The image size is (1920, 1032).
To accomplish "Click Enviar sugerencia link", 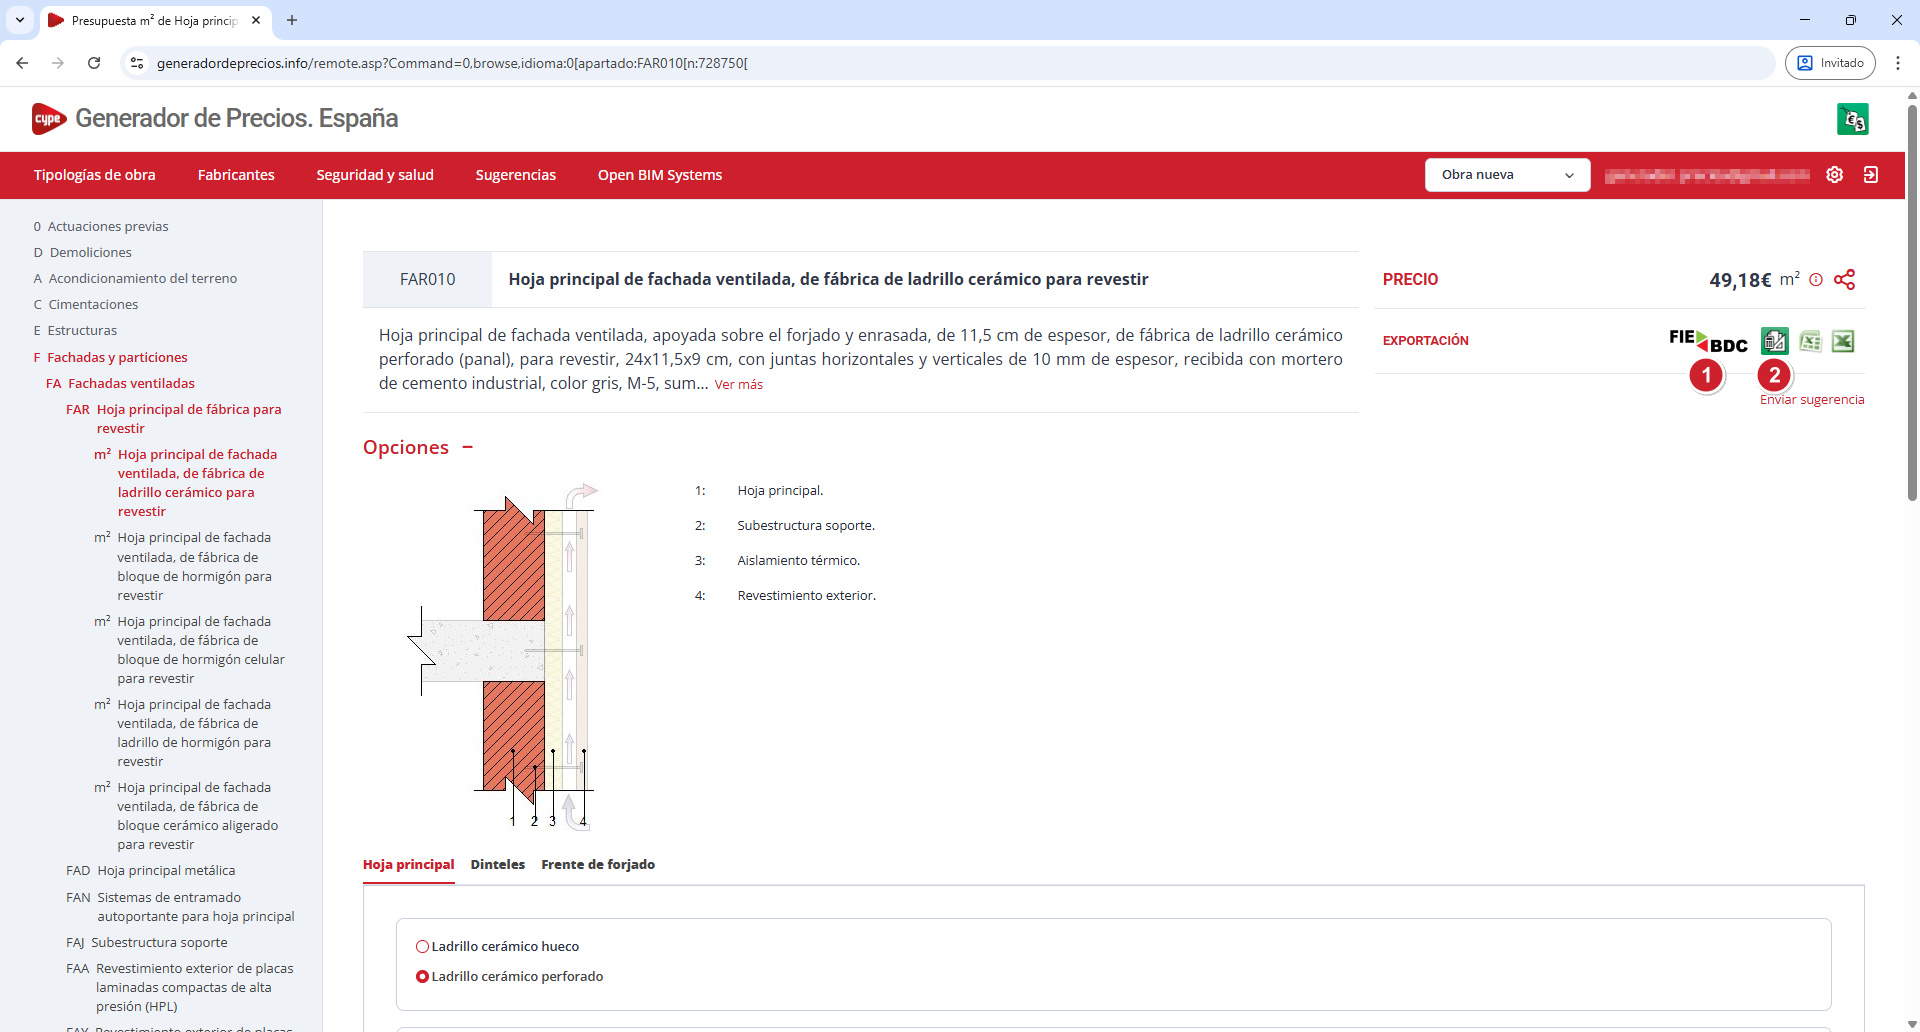I will click(x=1811, y=400).
